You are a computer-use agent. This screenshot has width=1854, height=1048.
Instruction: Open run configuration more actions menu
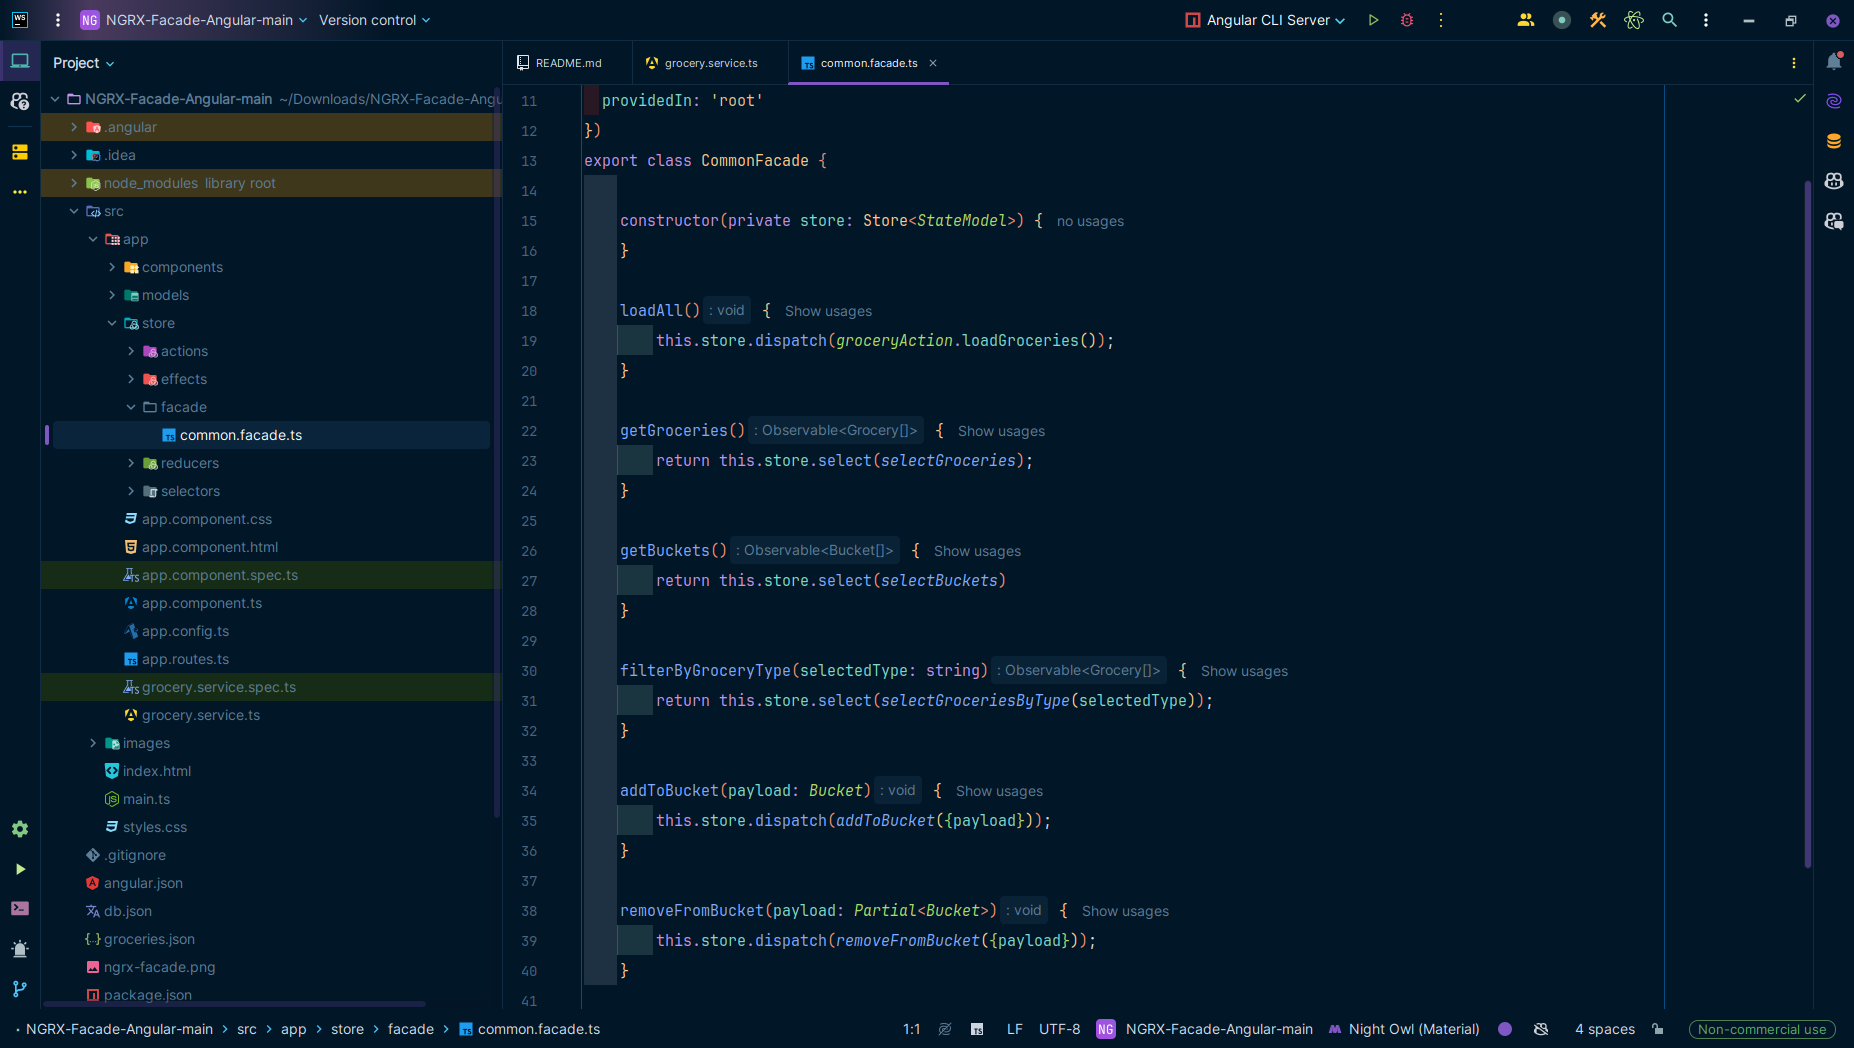click(1441, 20)
